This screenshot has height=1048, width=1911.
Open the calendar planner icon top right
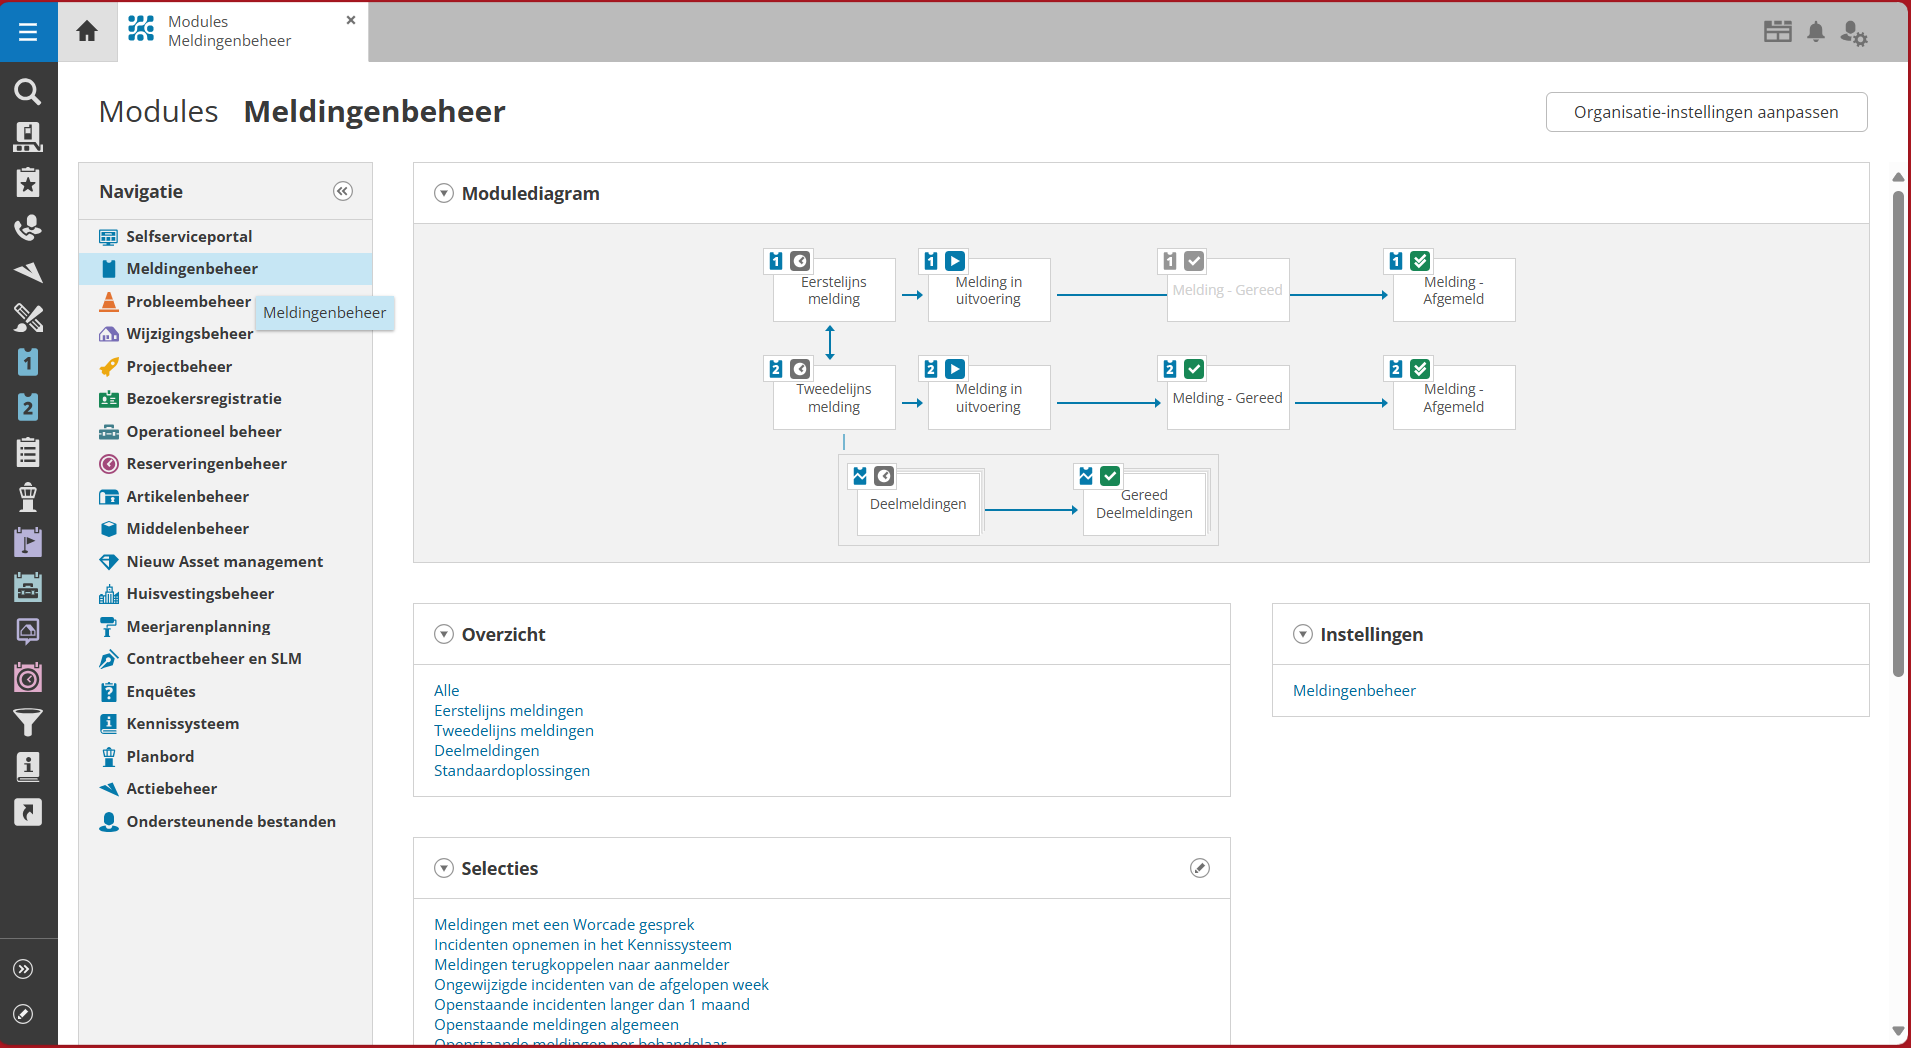pos(1777,32)
